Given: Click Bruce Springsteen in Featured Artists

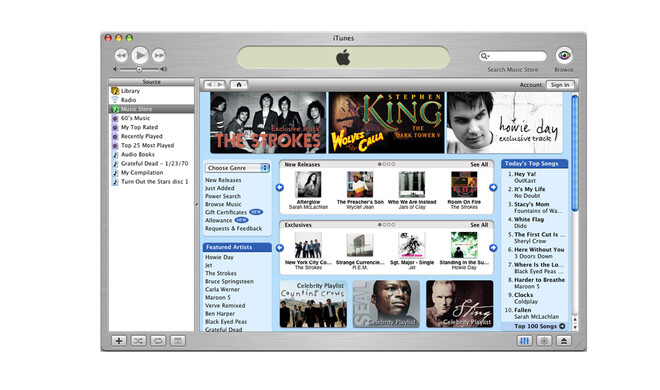Looking at the screenshot, I should pyautogui.click(x=229, y=281).
